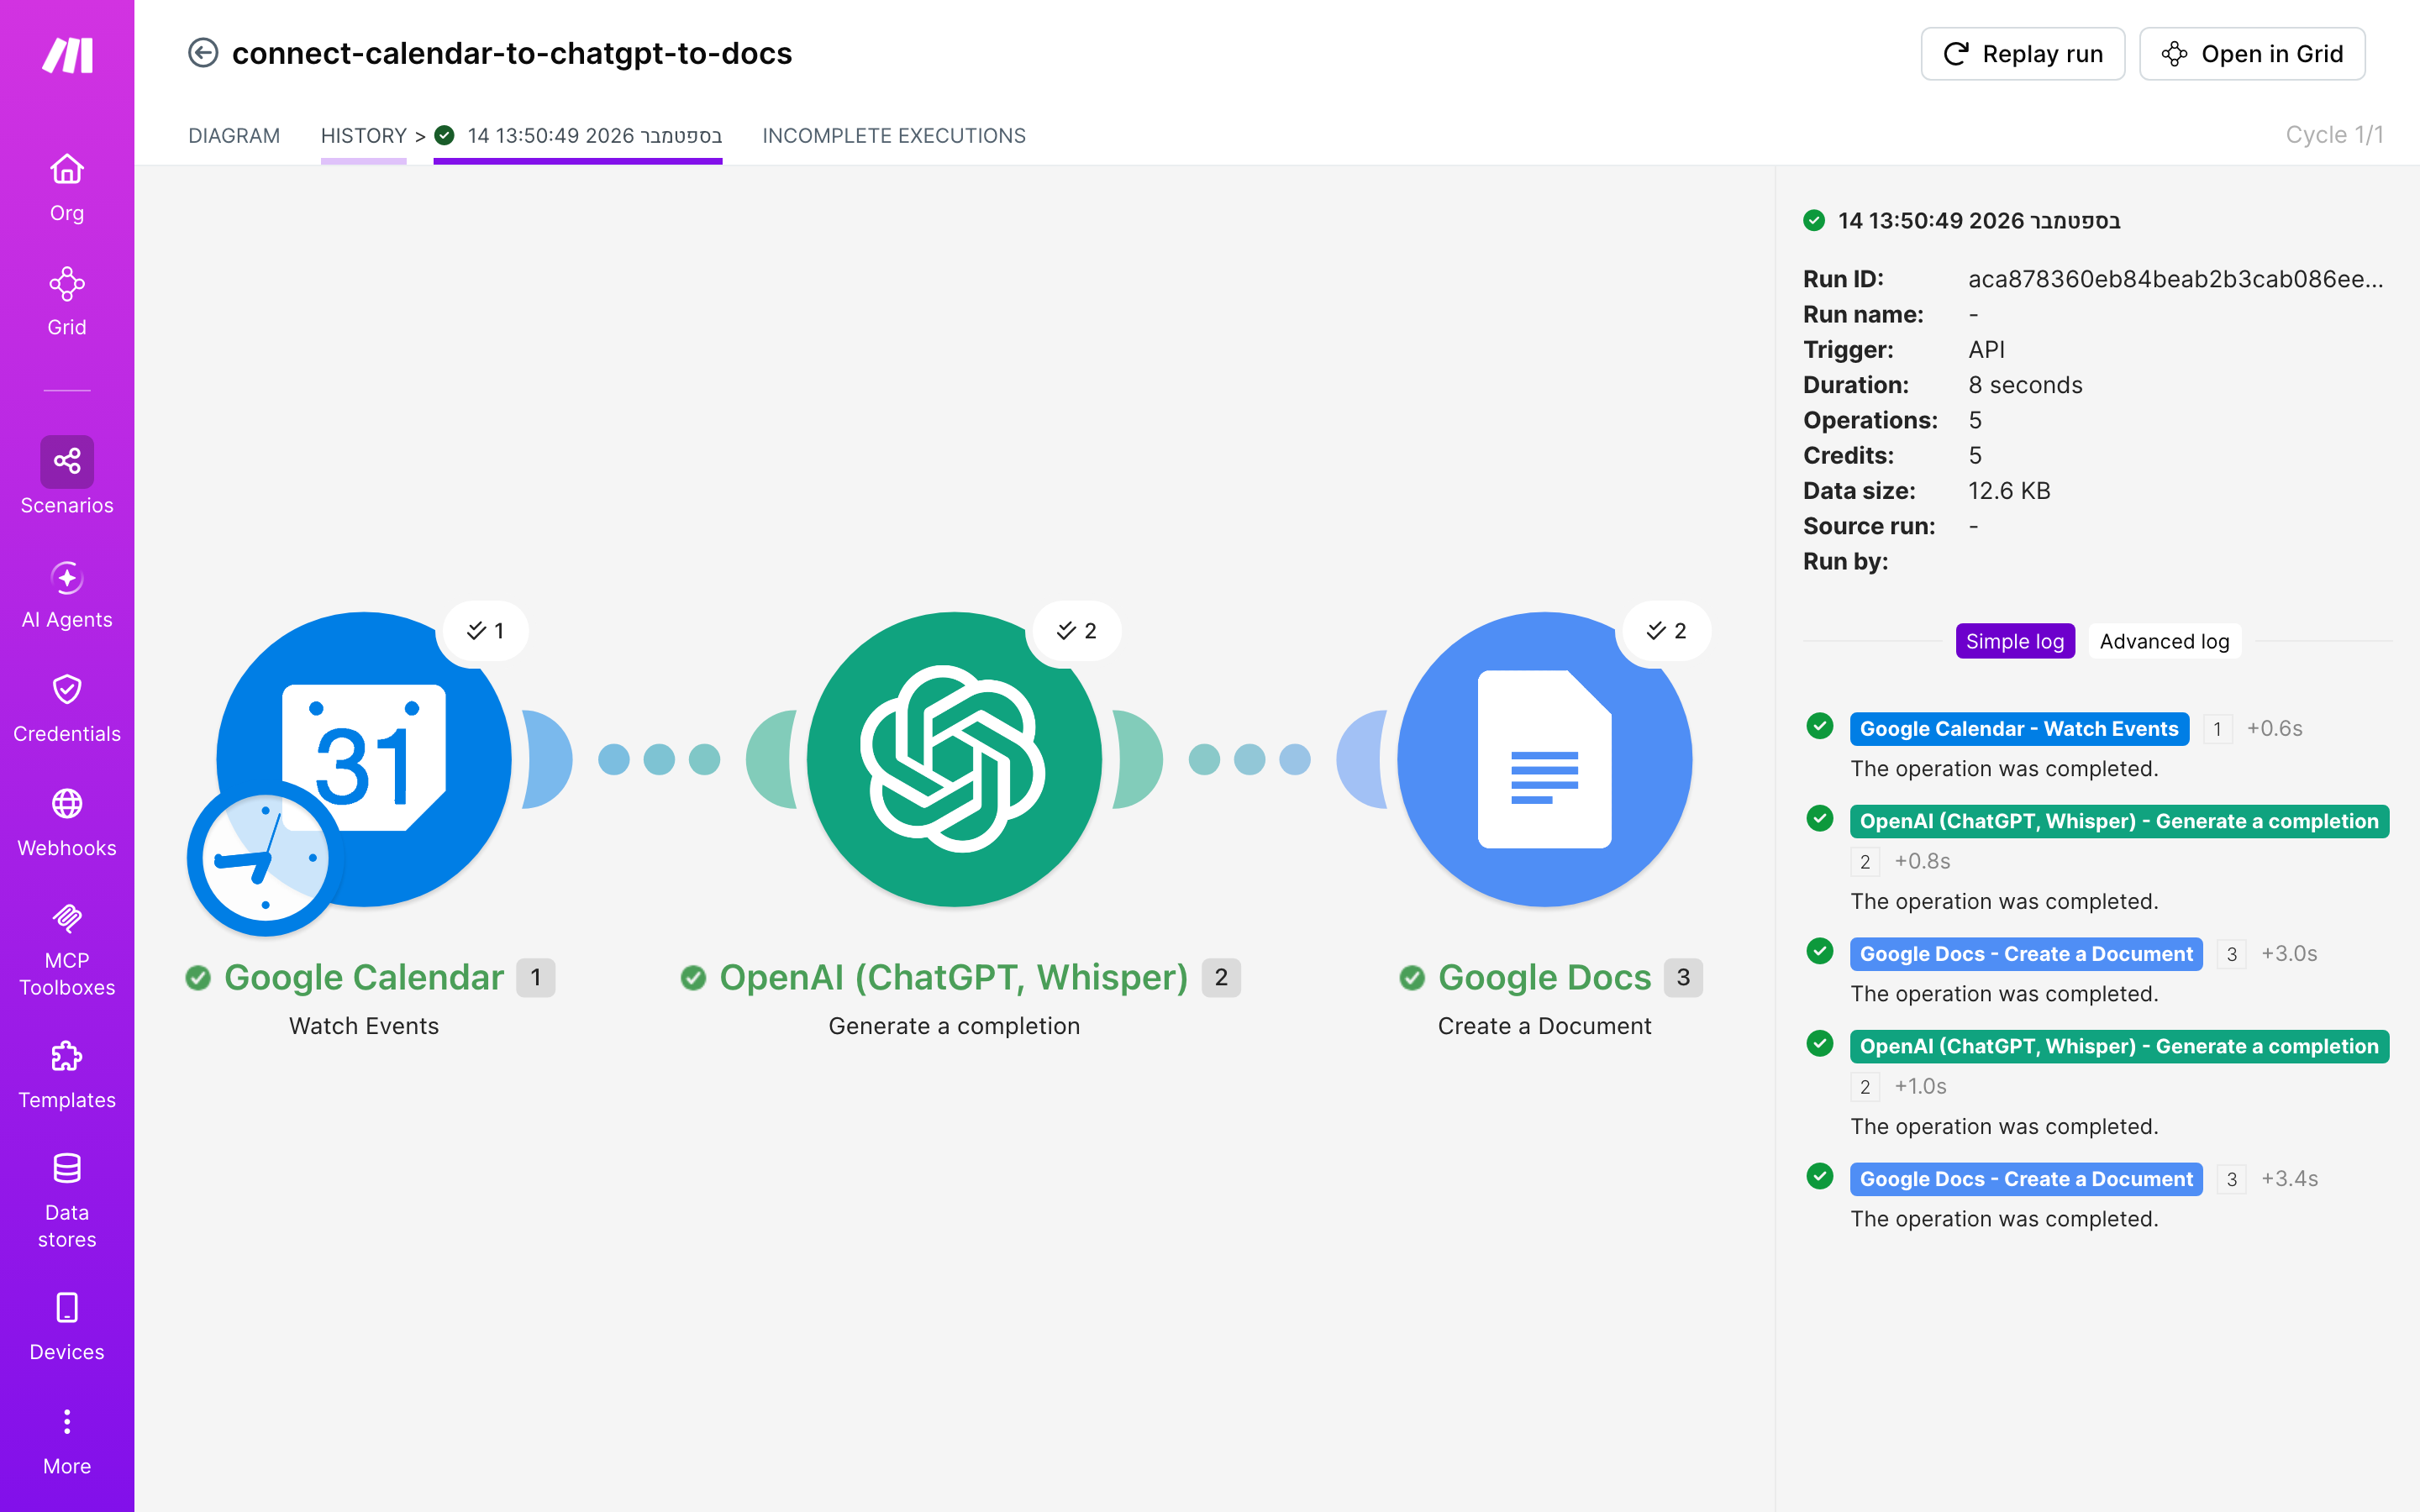
Task: Open the Devices page
Action: (67, 1327)
